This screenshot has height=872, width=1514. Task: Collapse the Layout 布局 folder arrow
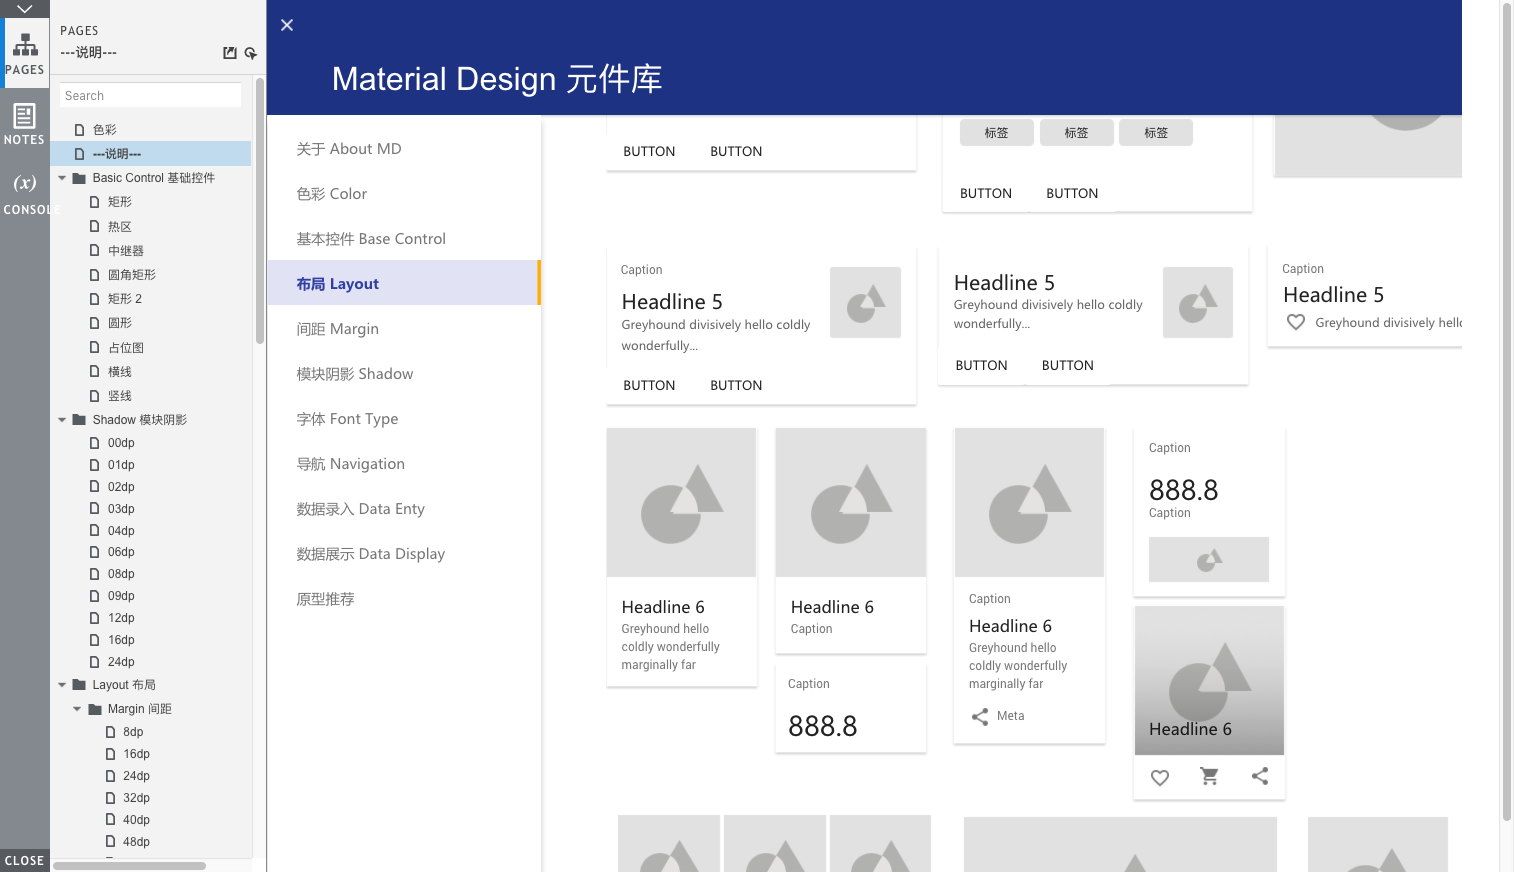(62, 685)
